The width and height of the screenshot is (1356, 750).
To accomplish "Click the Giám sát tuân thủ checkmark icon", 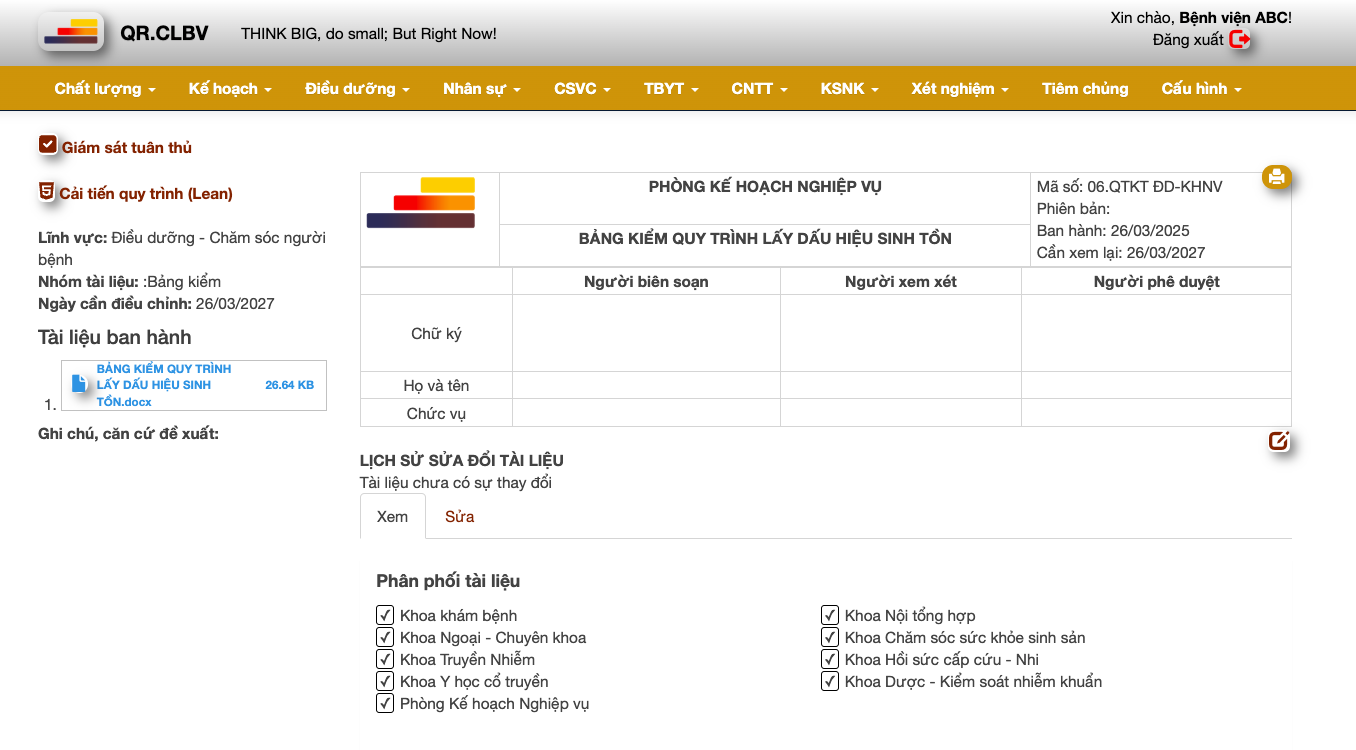I will pyautogui.click(x=48, y=146).
